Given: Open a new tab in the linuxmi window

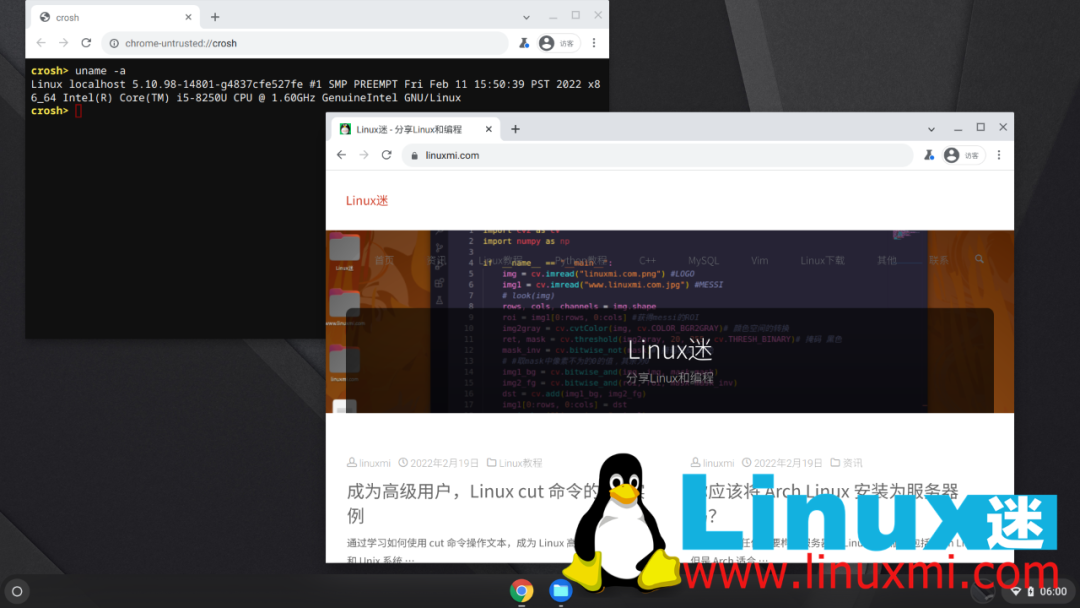Looking at the screenshot, I should pos(515,129).
